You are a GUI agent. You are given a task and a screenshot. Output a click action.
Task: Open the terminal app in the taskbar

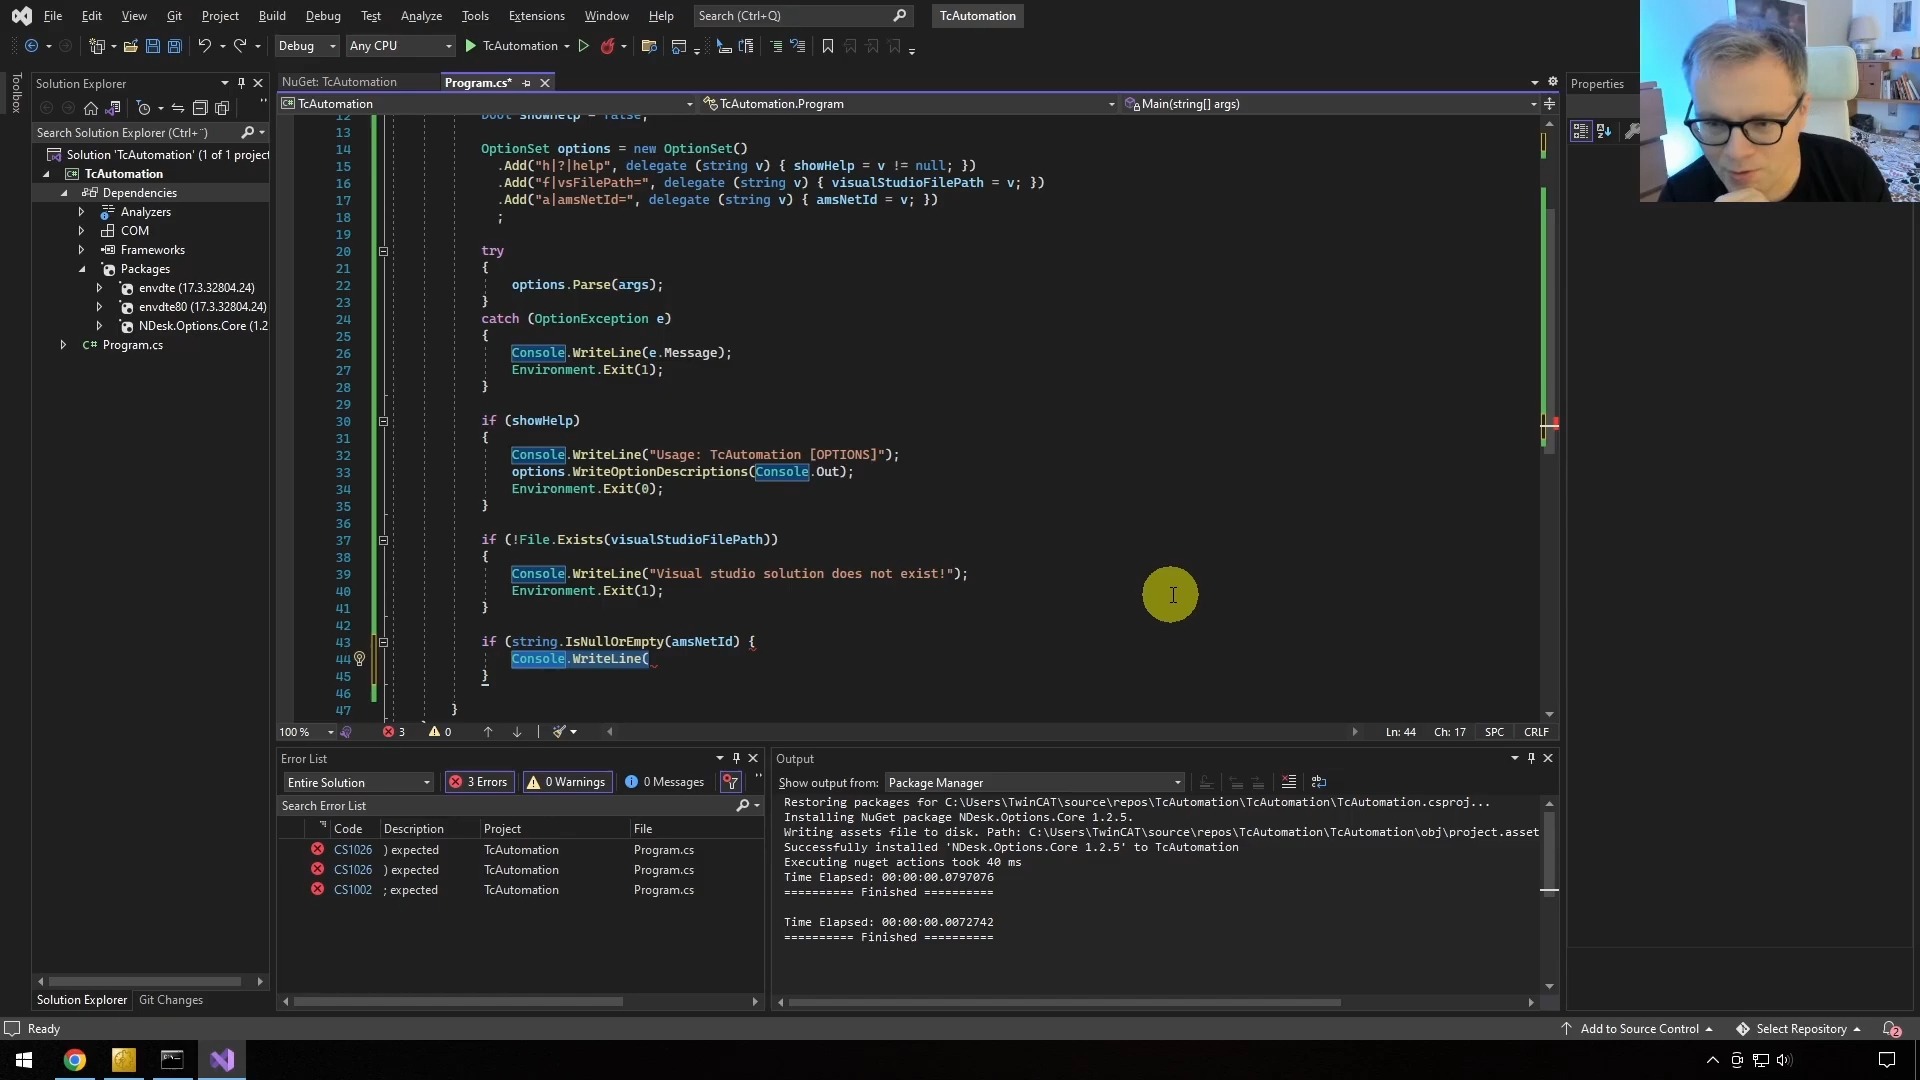[x=172, y=1060]
